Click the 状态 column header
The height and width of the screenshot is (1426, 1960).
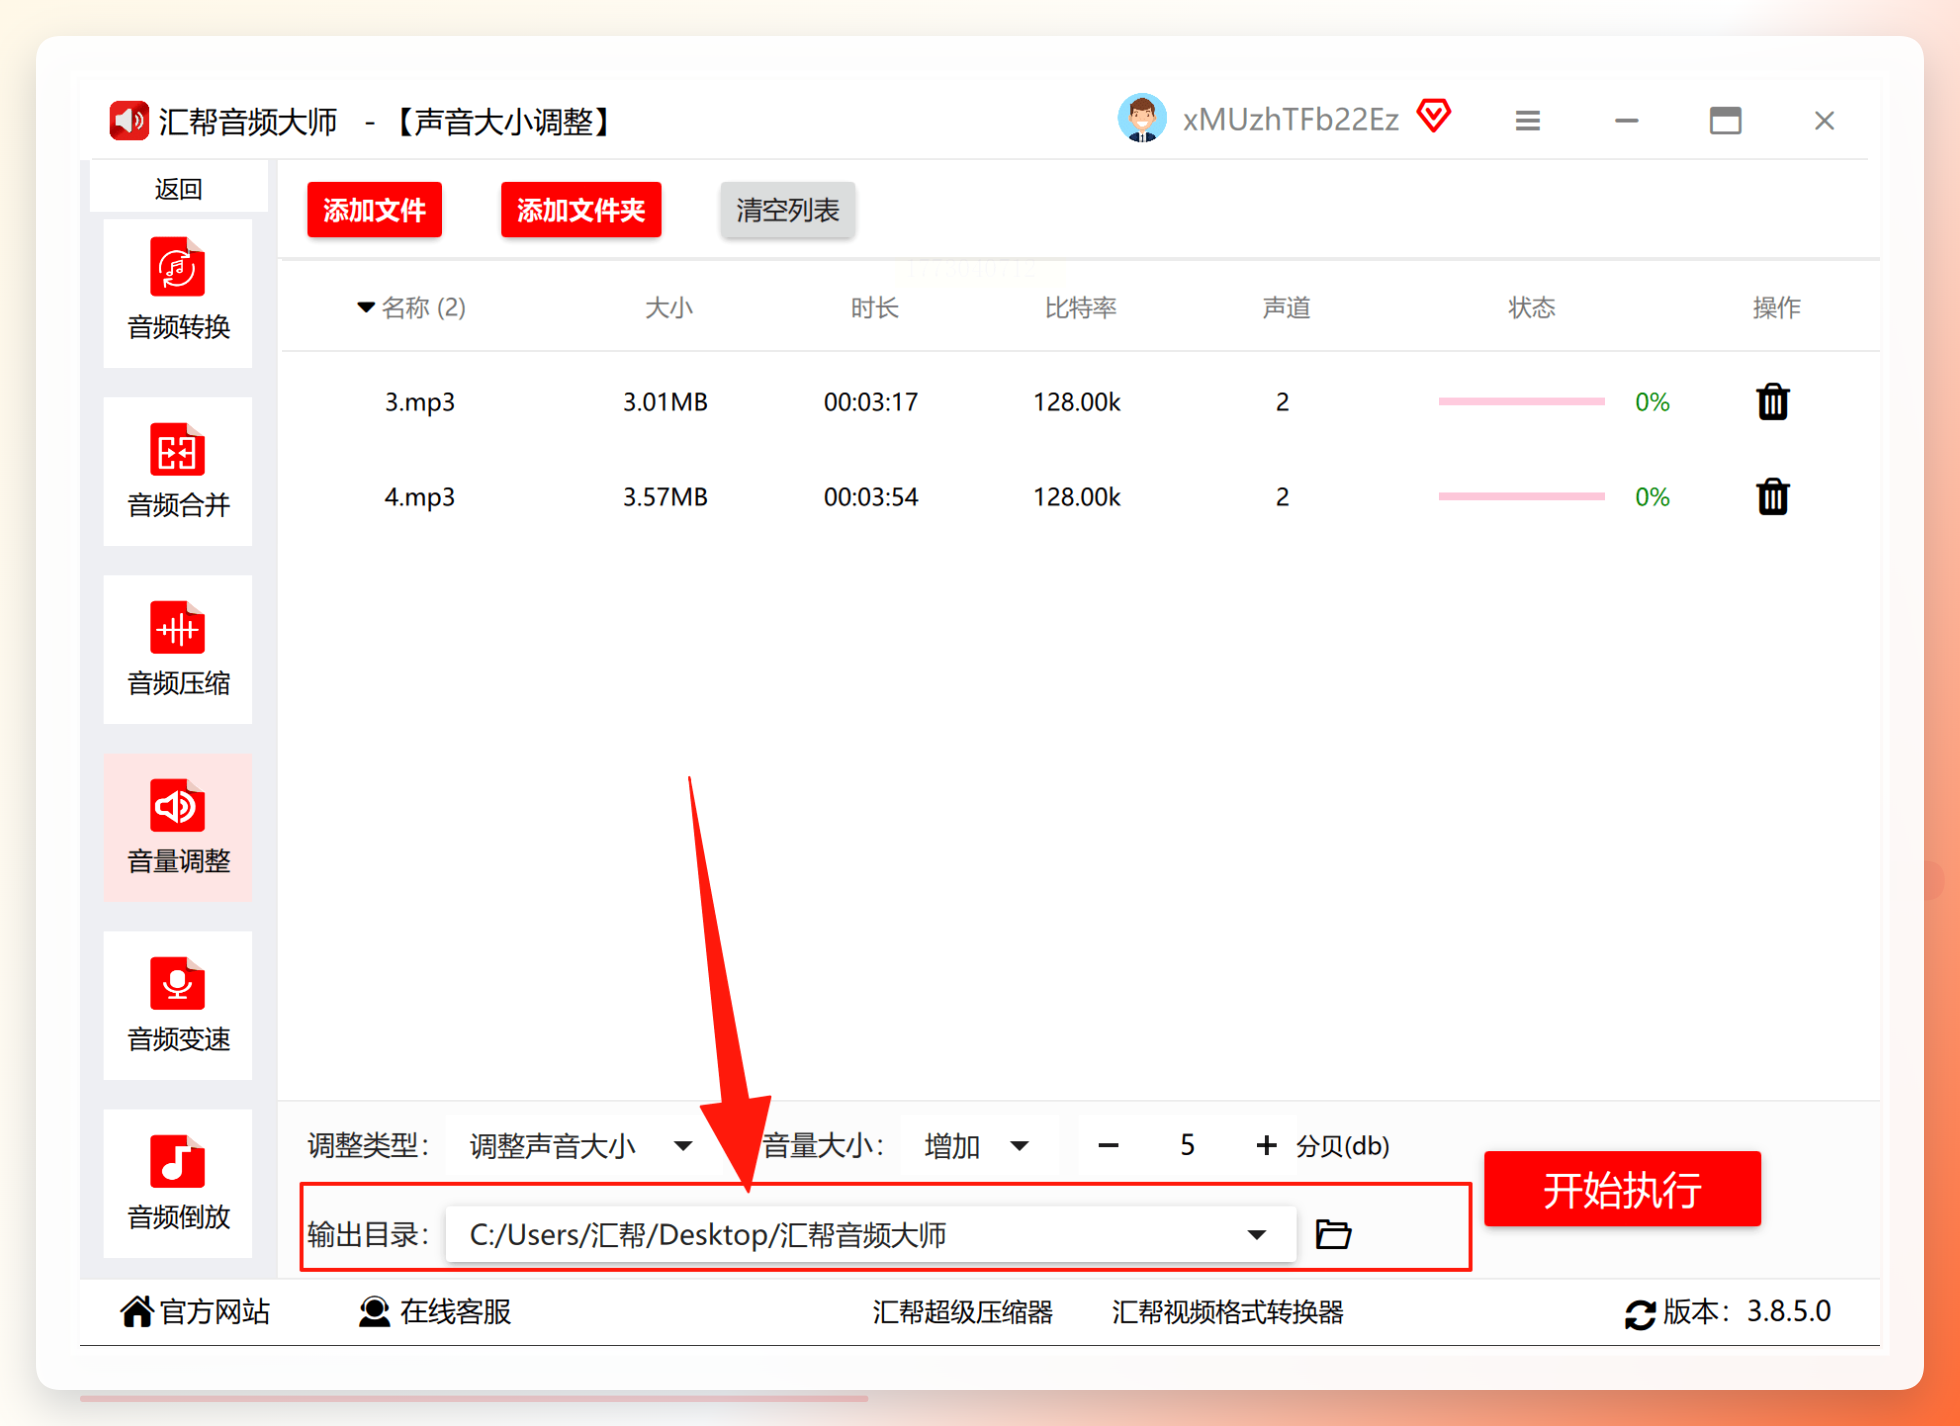pos(1531,307)
